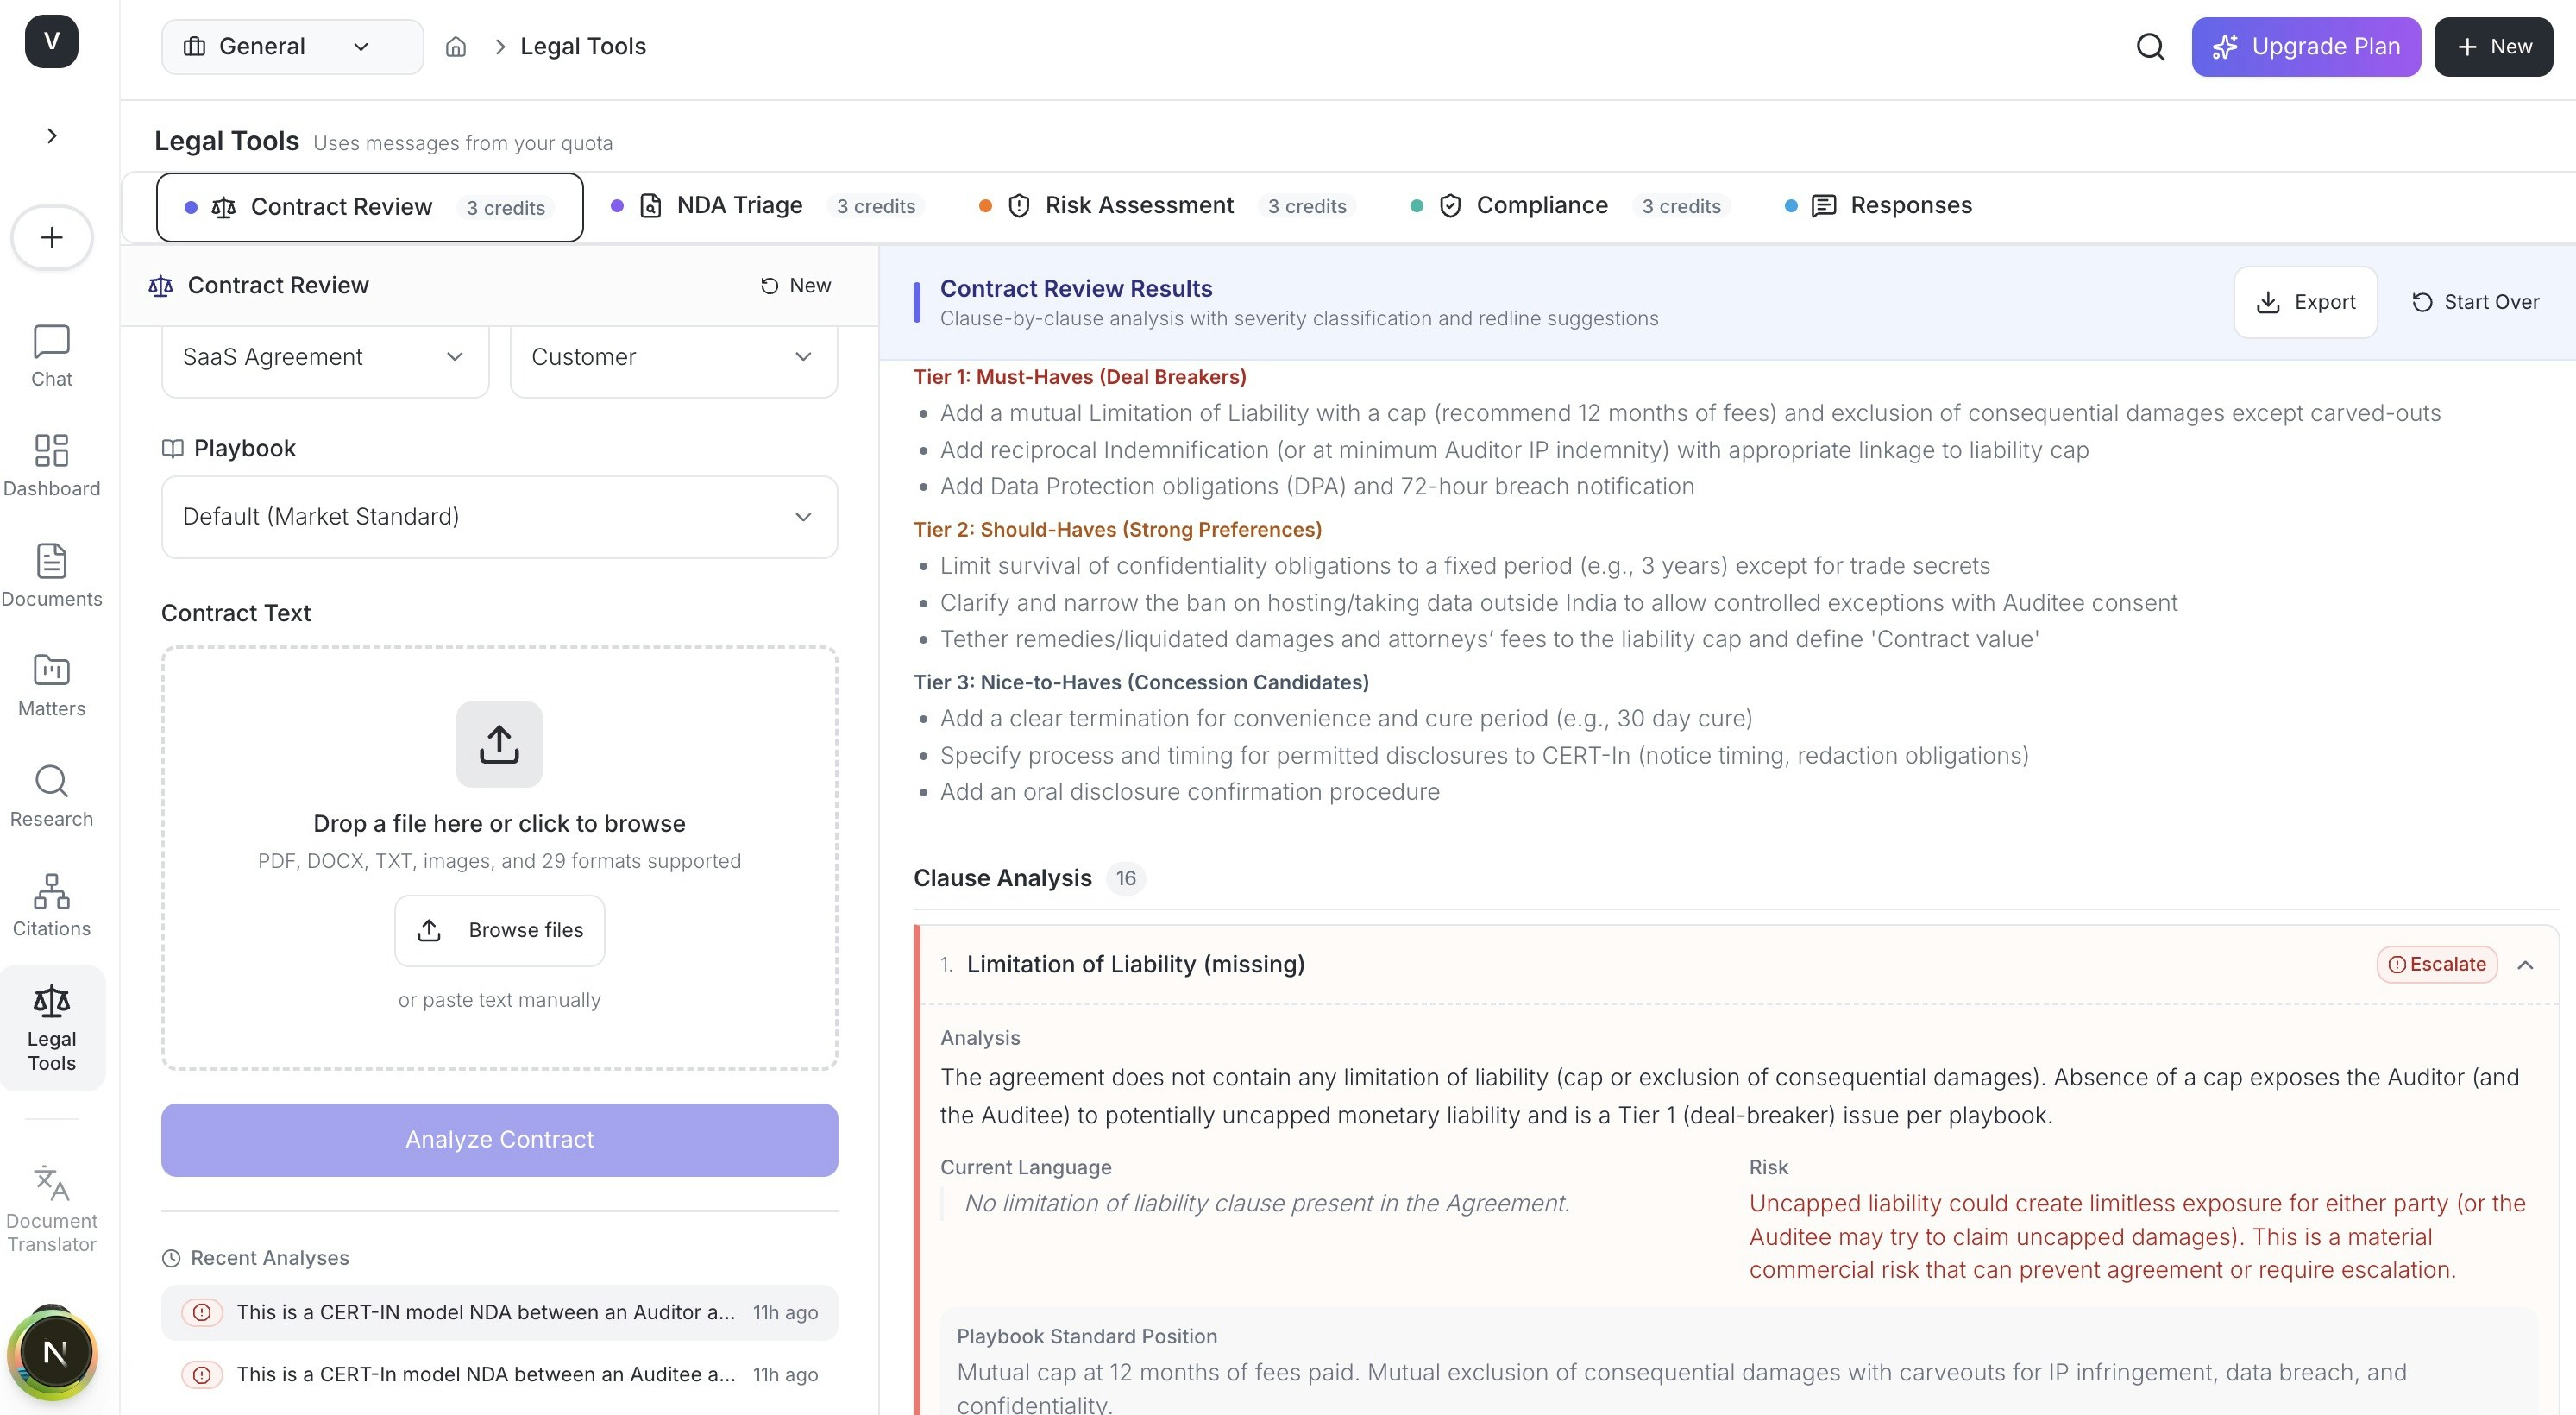Open the Default (Market Standard) playbook dropdown

pos(500,517)
